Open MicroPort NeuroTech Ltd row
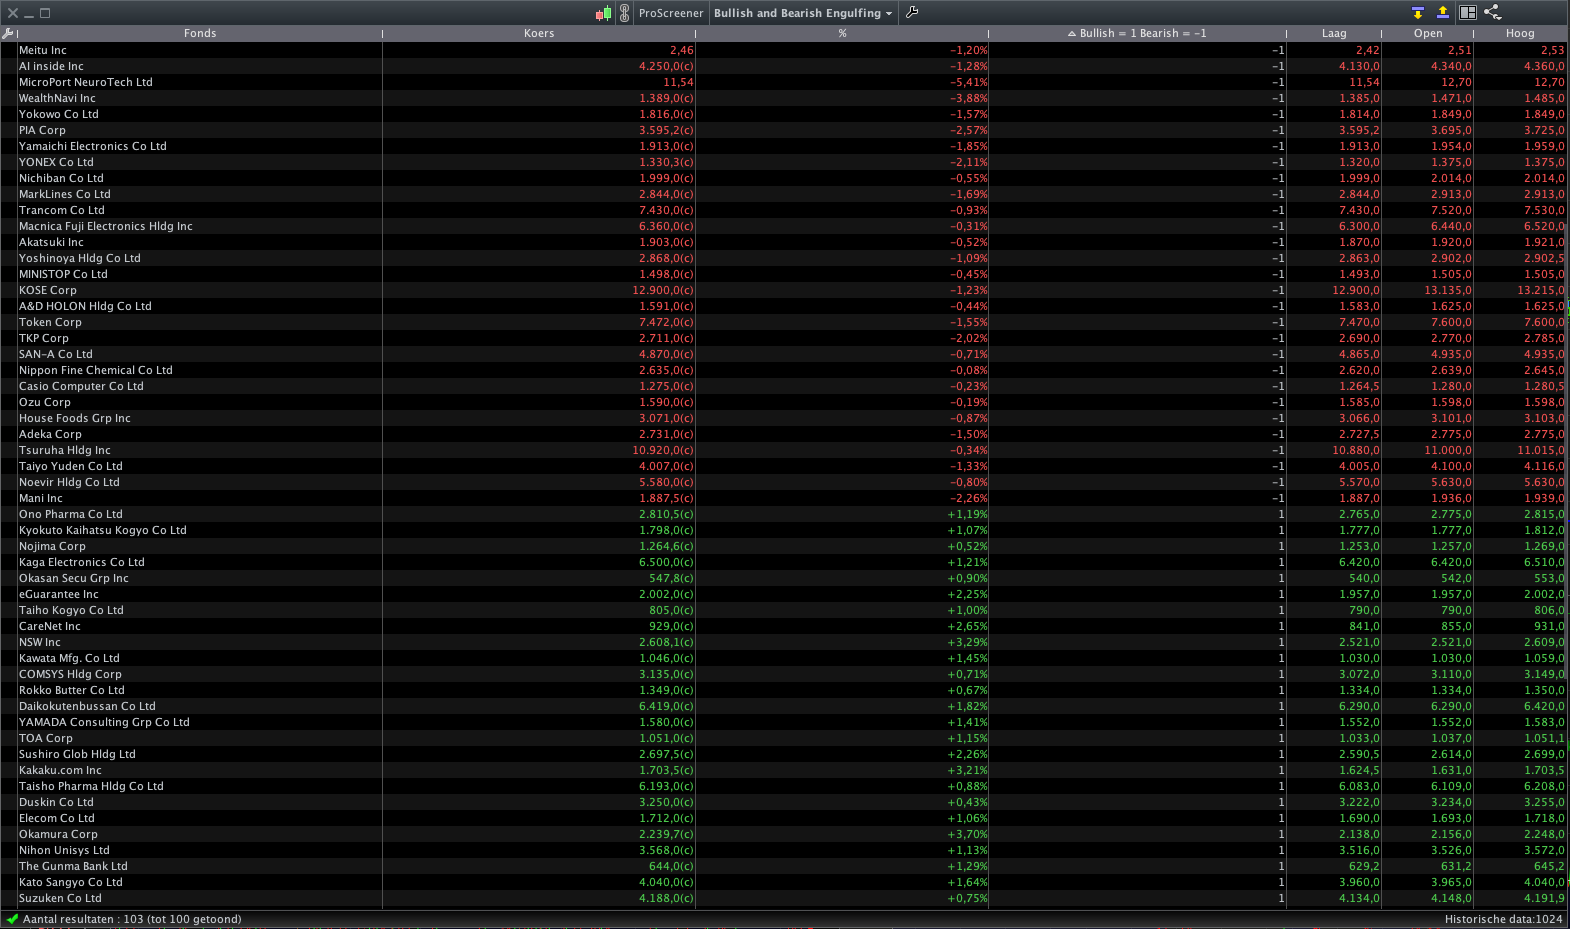 point(784,82)
